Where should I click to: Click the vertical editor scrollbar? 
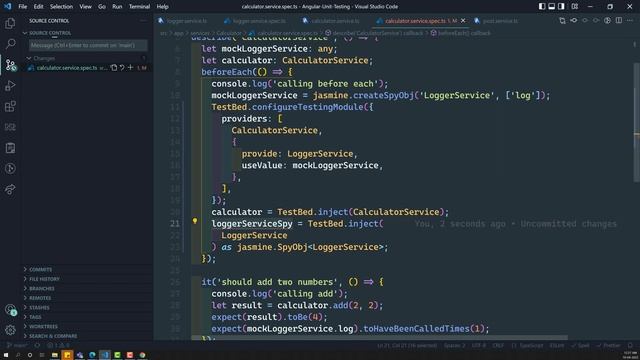click(636, 122)
